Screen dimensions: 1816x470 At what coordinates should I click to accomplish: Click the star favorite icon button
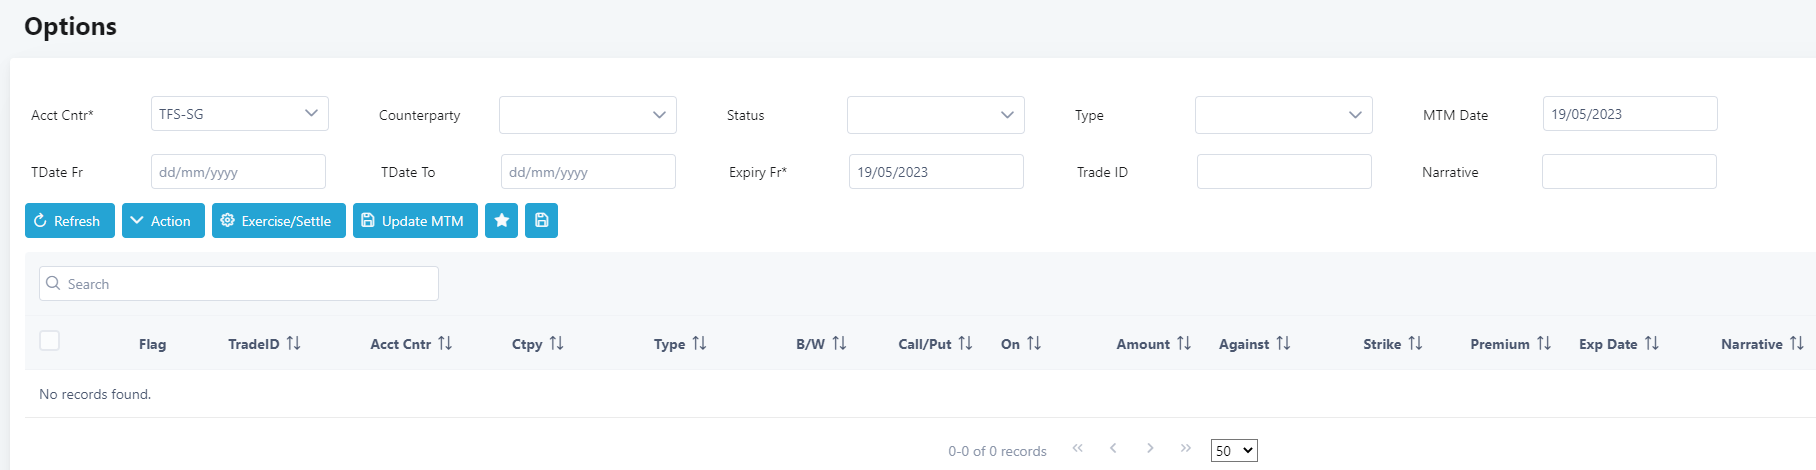[501, 221]
